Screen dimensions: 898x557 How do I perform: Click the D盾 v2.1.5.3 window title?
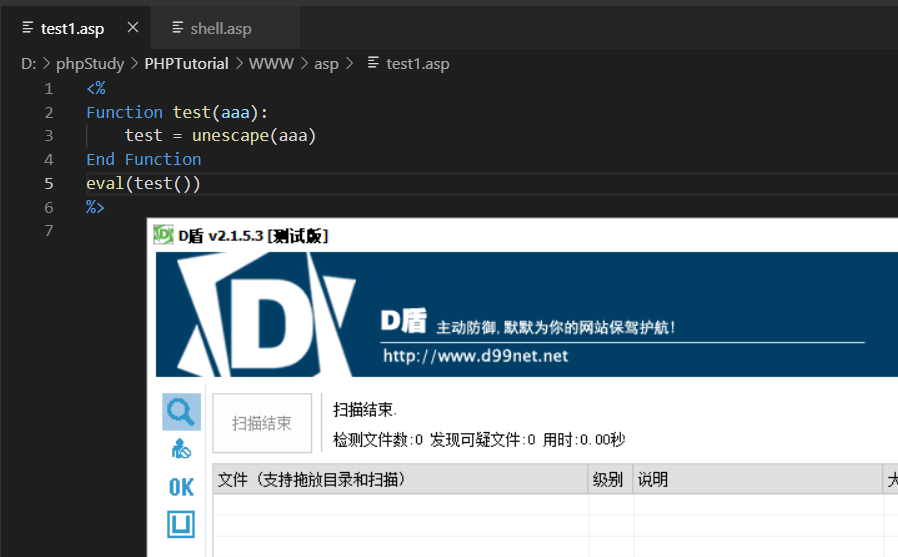tap(253, 236)
